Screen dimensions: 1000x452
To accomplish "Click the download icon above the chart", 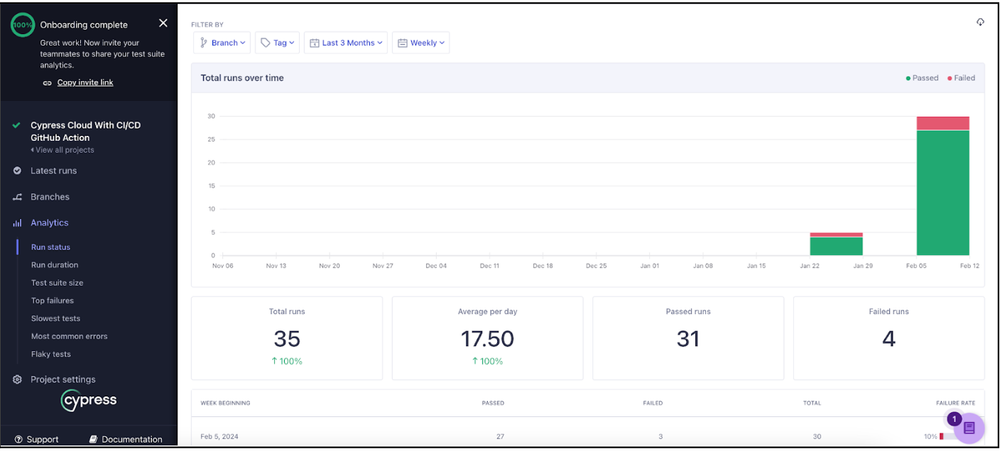I will (980, 23).
